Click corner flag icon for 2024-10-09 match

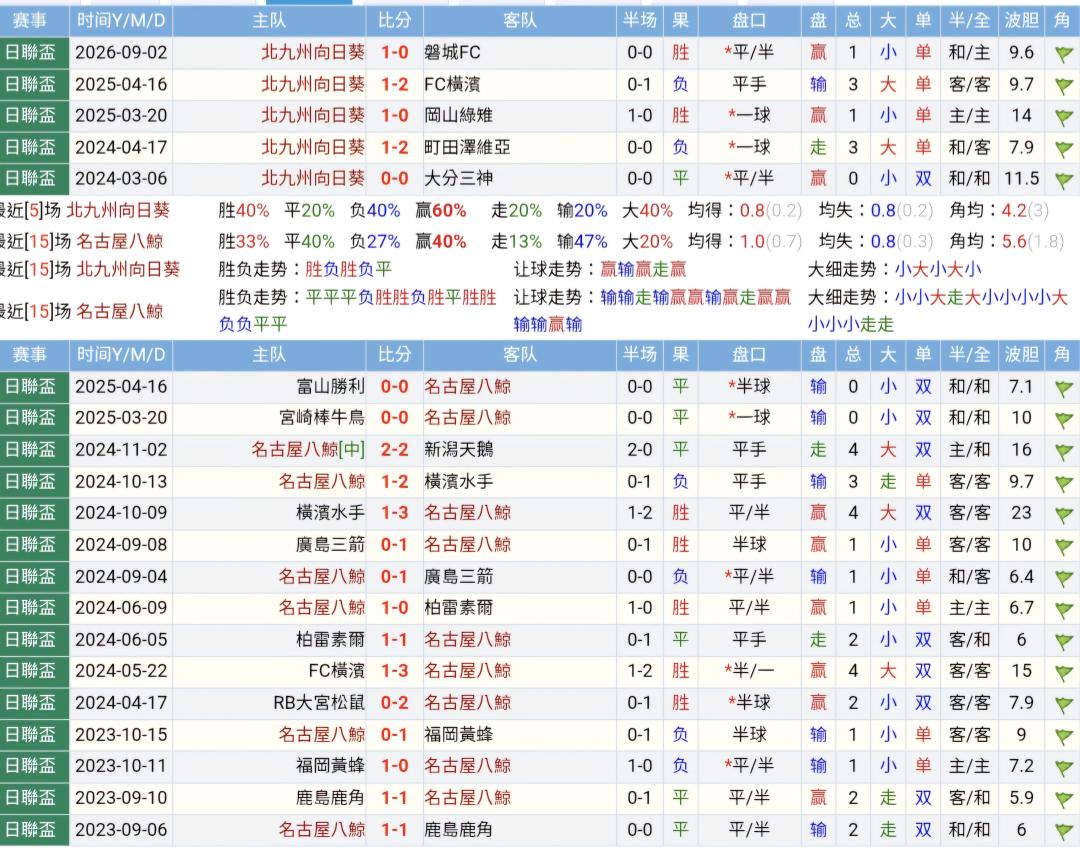1064,515
